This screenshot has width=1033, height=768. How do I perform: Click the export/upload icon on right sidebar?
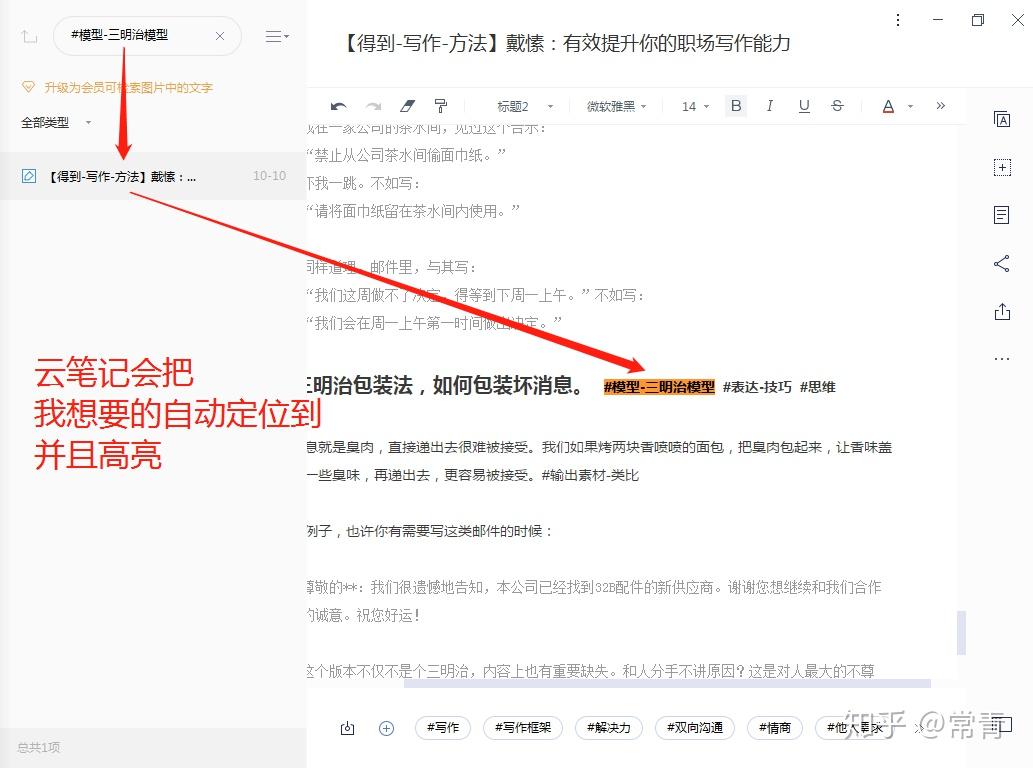click(x=1003, y=312)
